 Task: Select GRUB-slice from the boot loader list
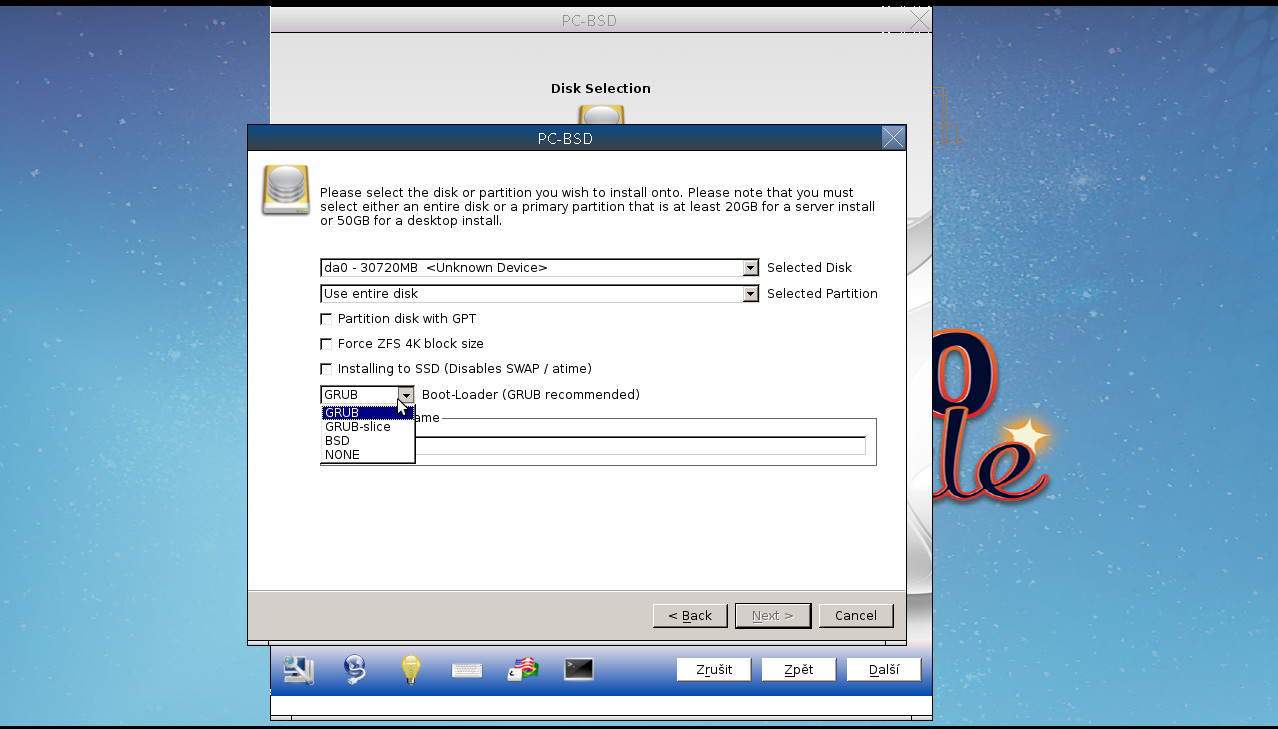tap(357, 426)
